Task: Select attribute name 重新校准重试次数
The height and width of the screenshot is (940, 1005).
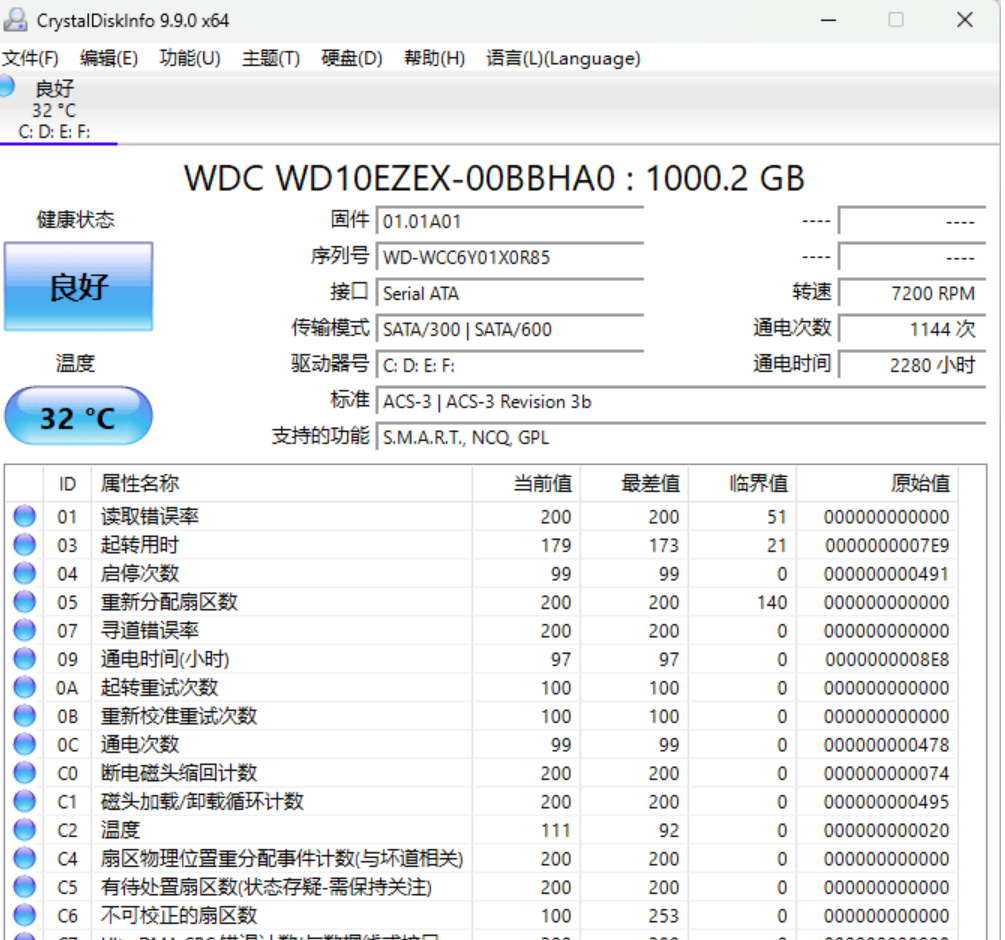Action: coord(179,716)
